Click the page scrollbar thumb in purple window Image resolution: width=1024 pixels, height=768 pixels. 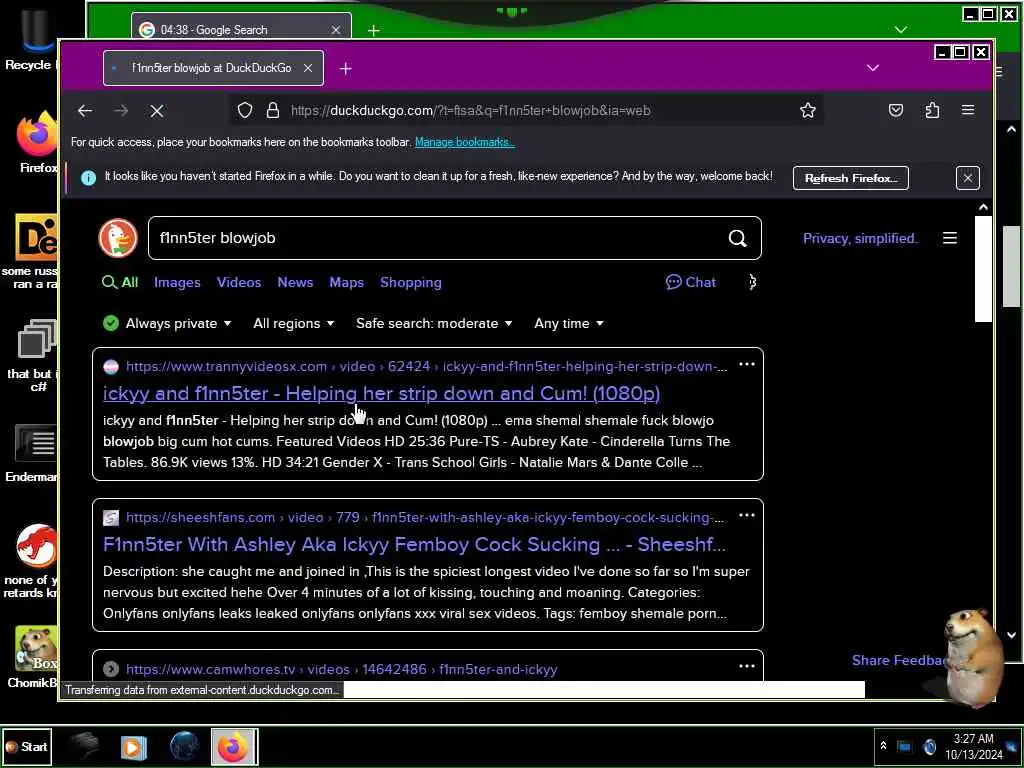pos(983,269)
